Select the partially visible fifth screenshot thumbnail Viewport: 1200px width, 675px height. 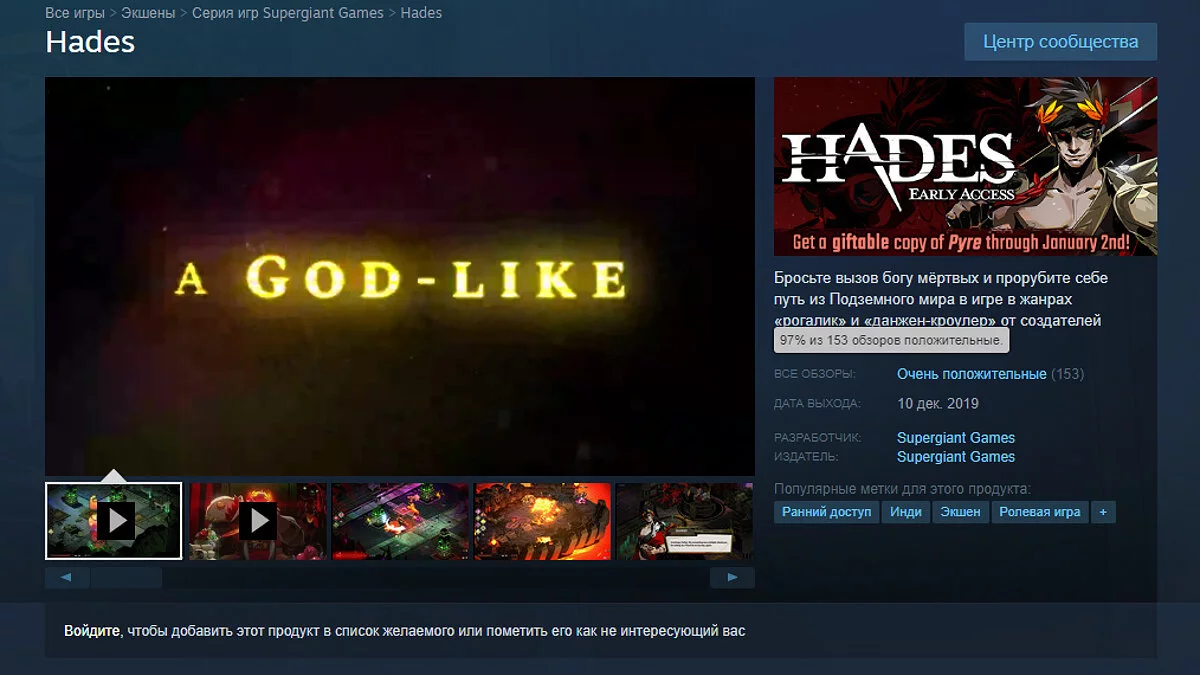click(685, 521)
